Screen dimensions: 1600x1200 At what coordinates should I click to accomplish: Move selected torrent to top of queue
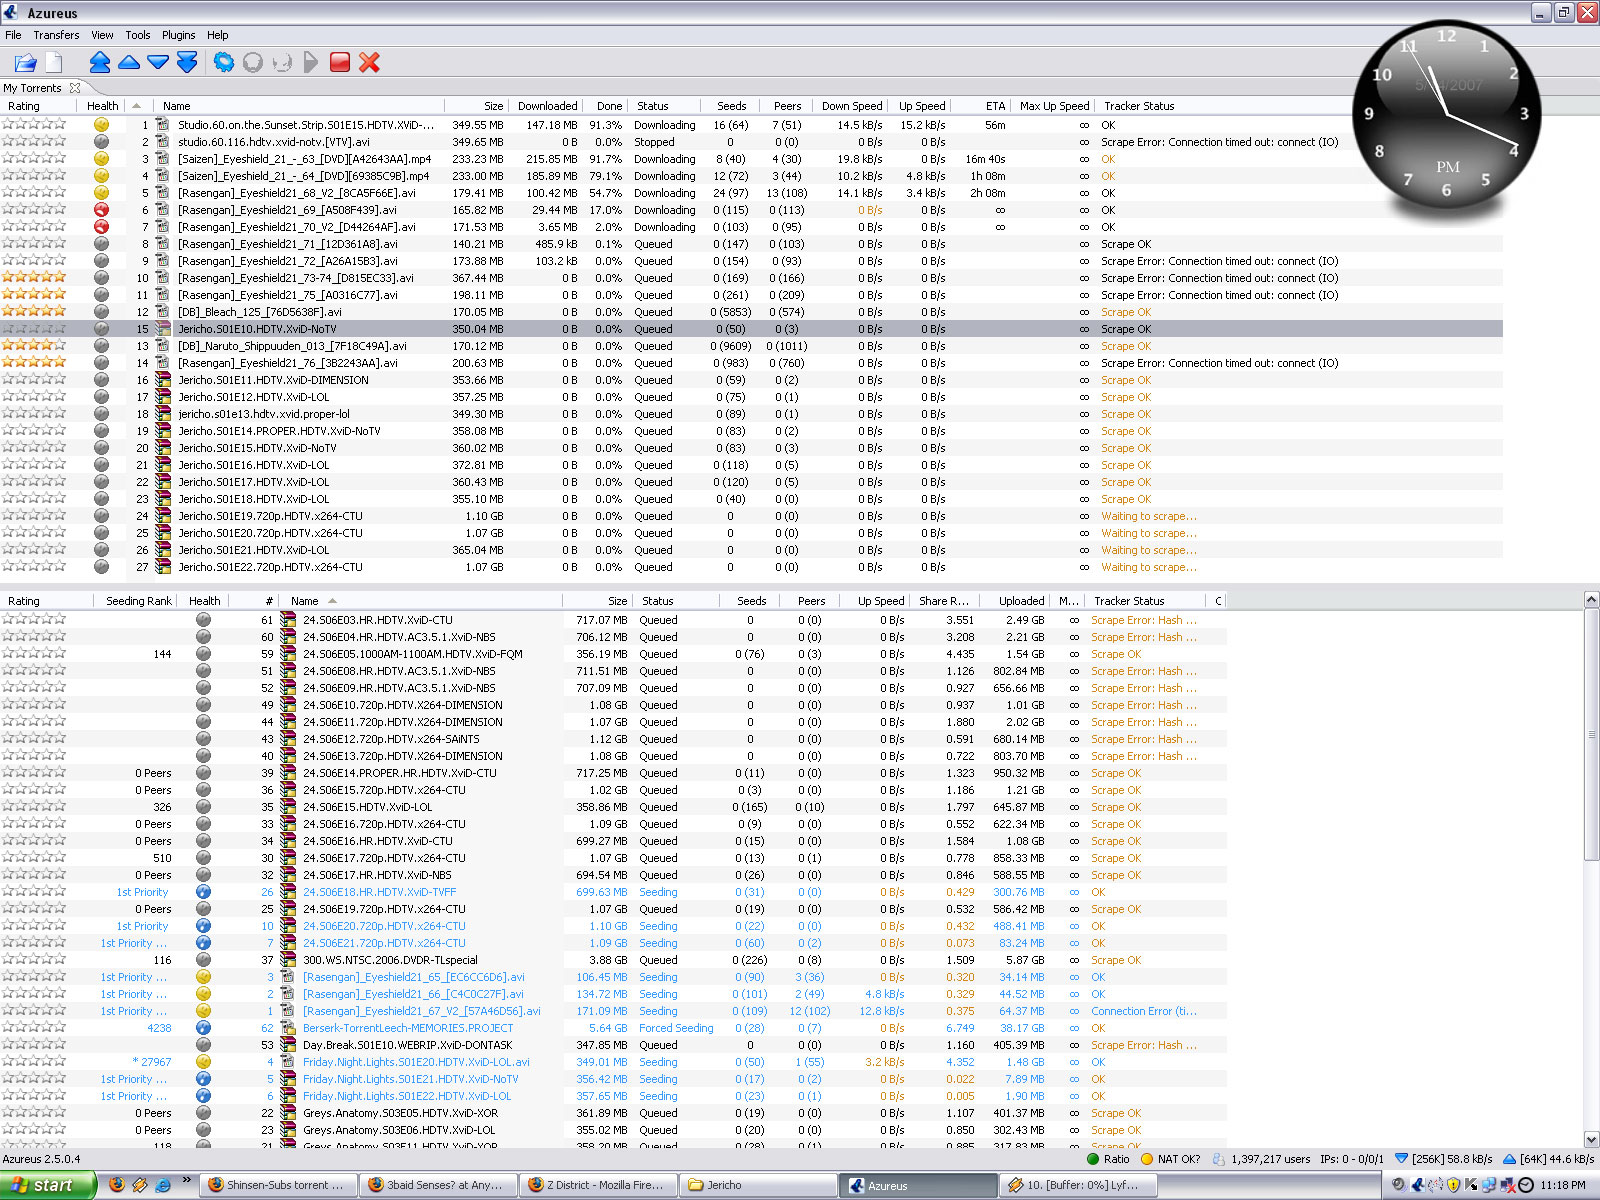click(x=100, y=63)
